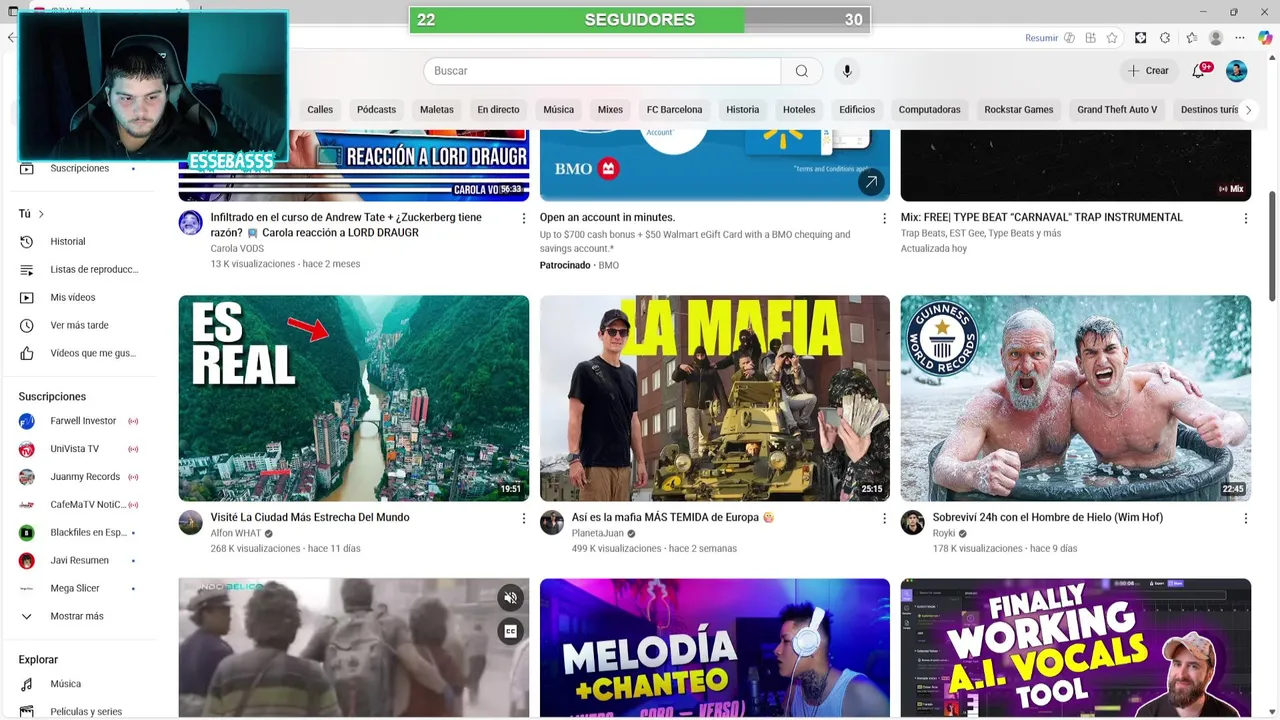The image size is (1280, 720).
Task: Select the Pódcasts category chip
Action: [x=376, y=110]
